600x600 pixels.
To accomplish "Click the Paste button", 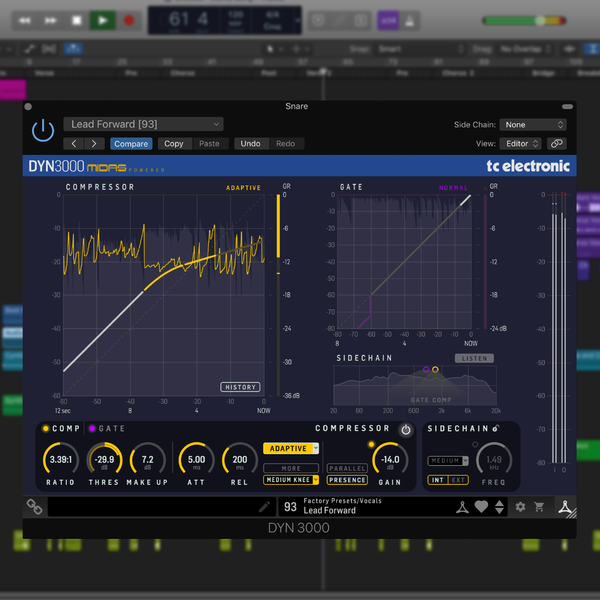I will [x=210, y=144].
